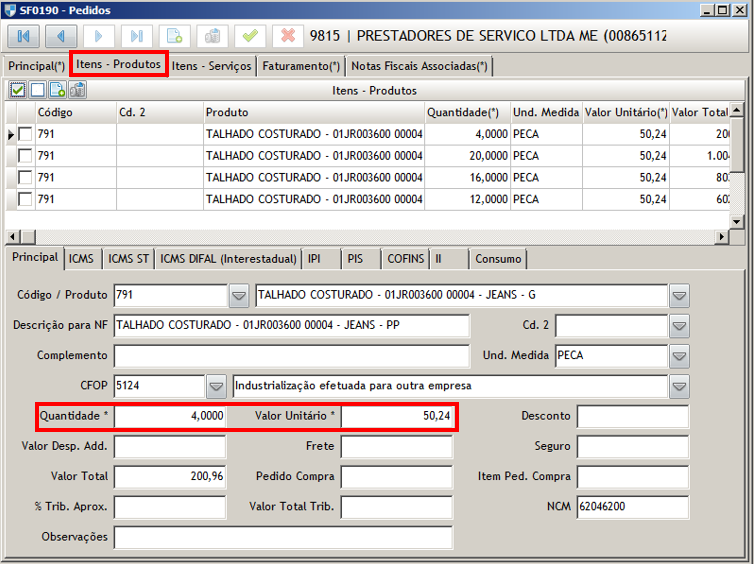Switch to the Itens - Serviços tab
This screenshot has height=564, width=754.
click(212, 66)
